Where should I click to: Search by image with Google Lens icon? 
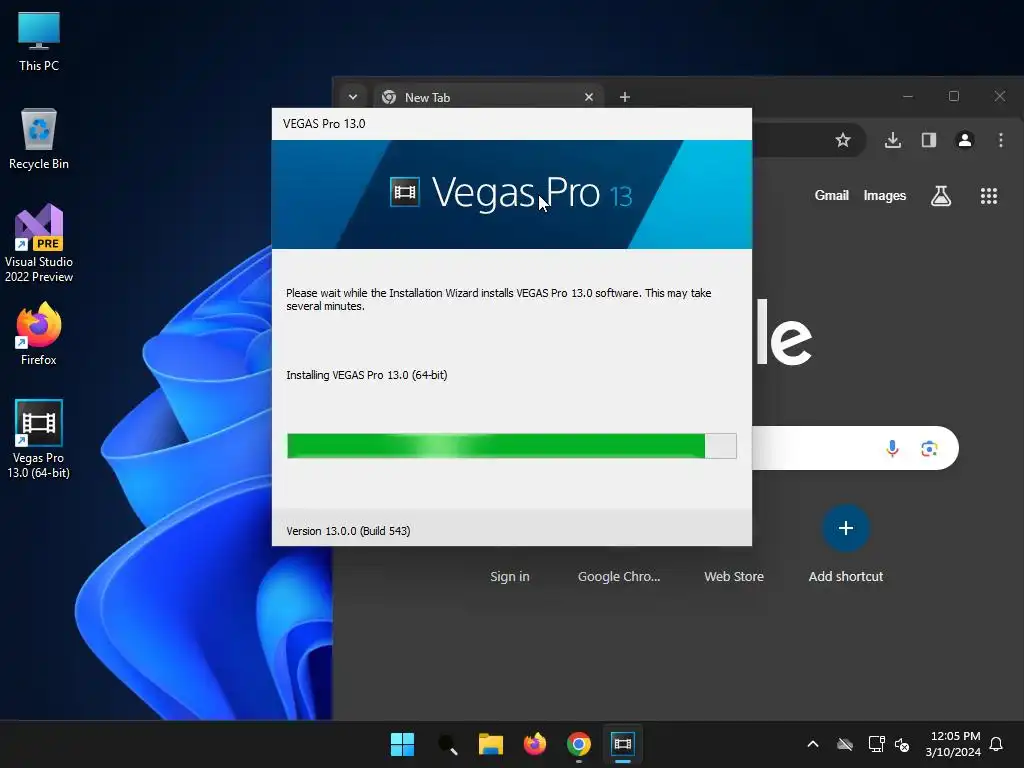[x=929, y=448]
